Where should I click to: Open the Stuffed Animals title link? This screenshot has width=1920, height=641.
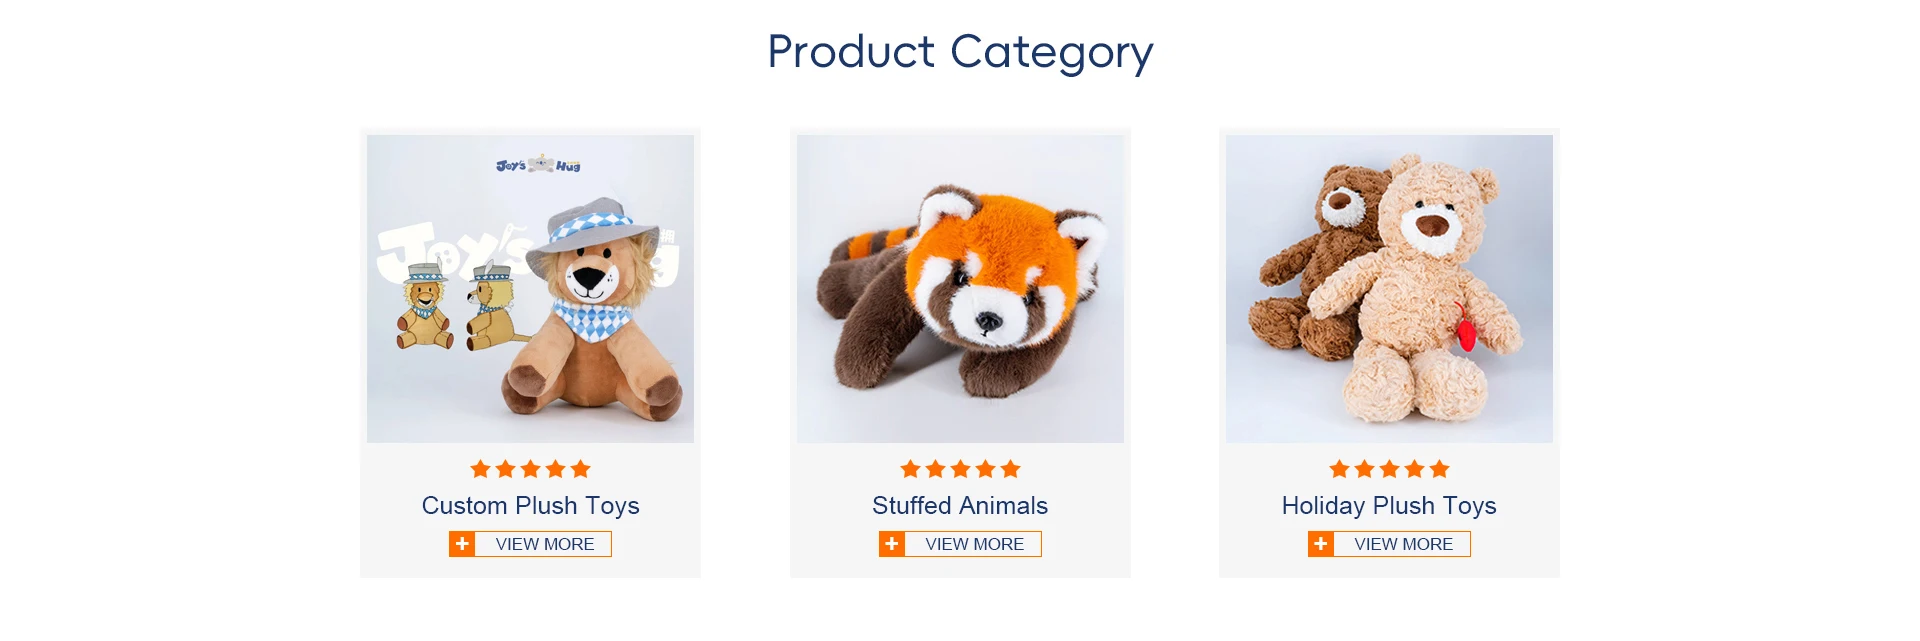pyautogui.click(x=960, y=506)
